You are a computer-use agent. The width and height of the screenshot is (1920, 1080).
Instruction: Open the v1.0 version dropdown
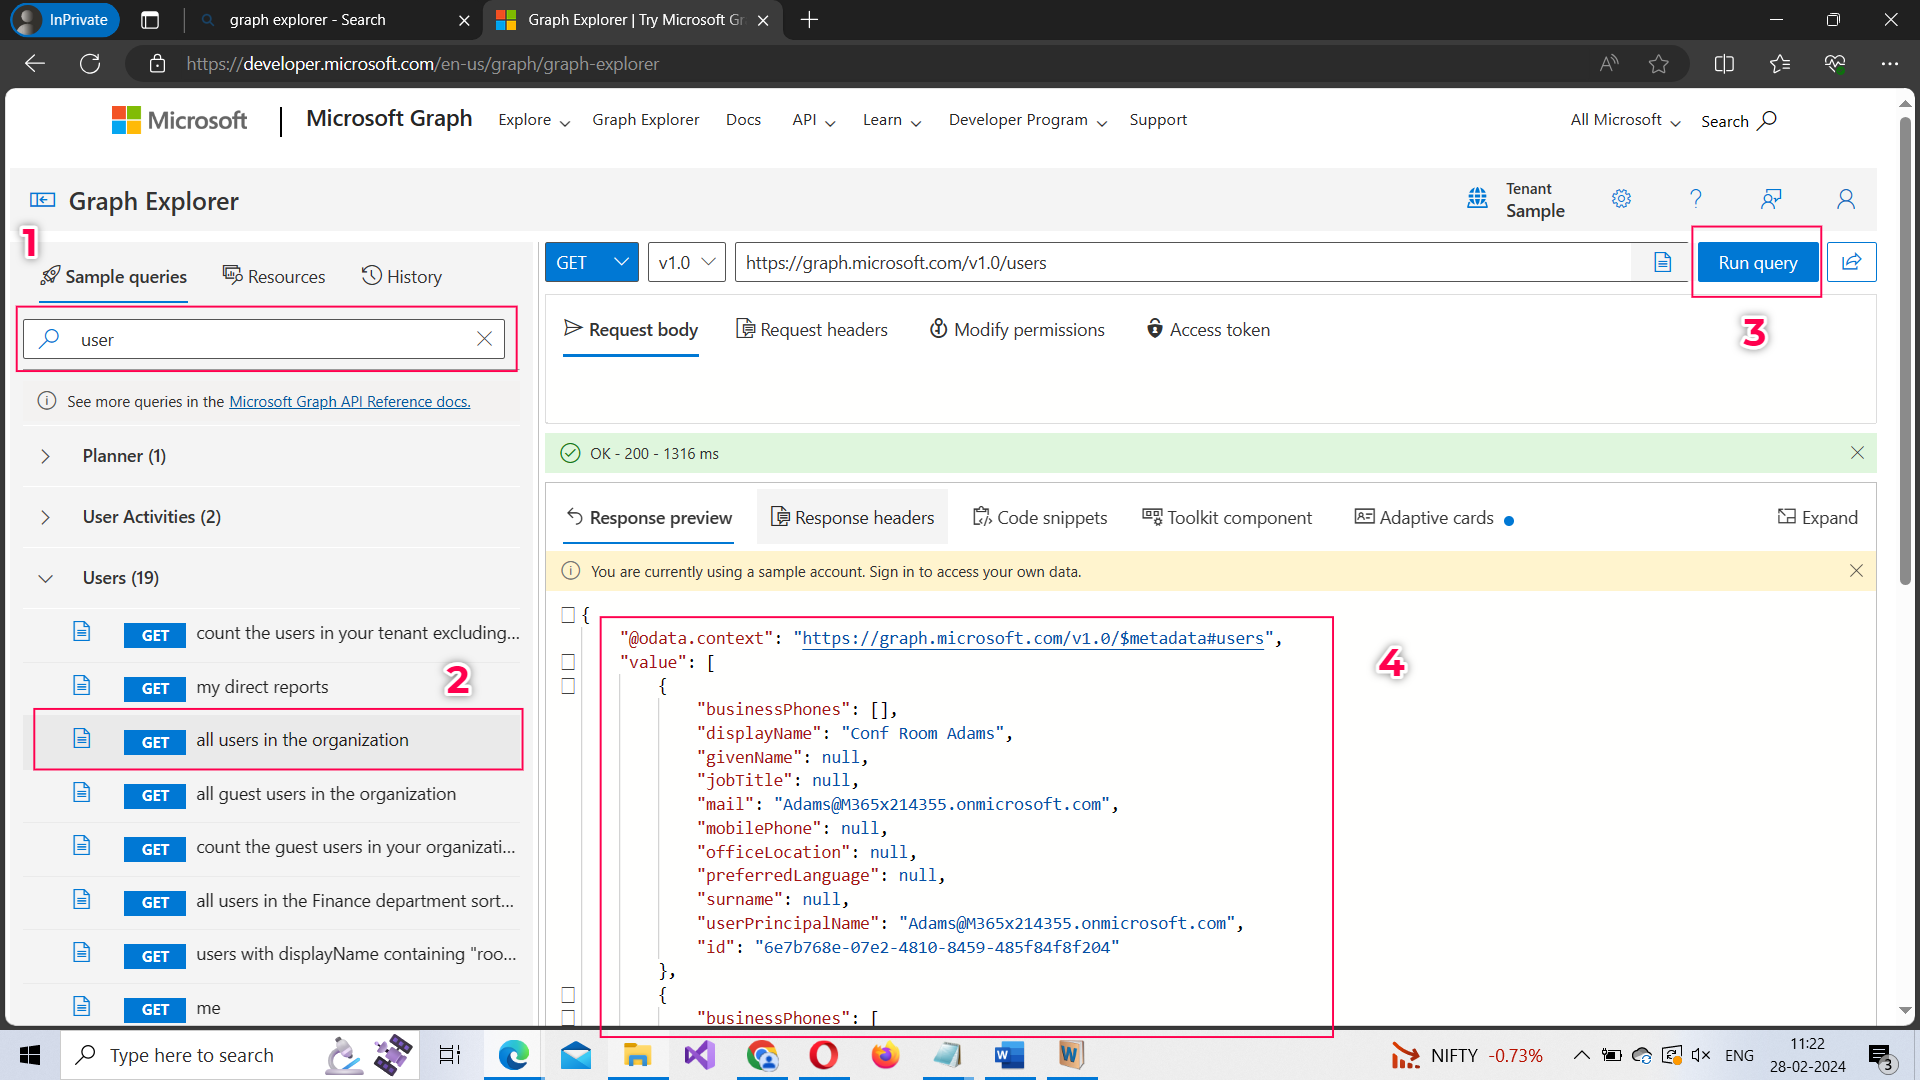(x=687, y=262)
